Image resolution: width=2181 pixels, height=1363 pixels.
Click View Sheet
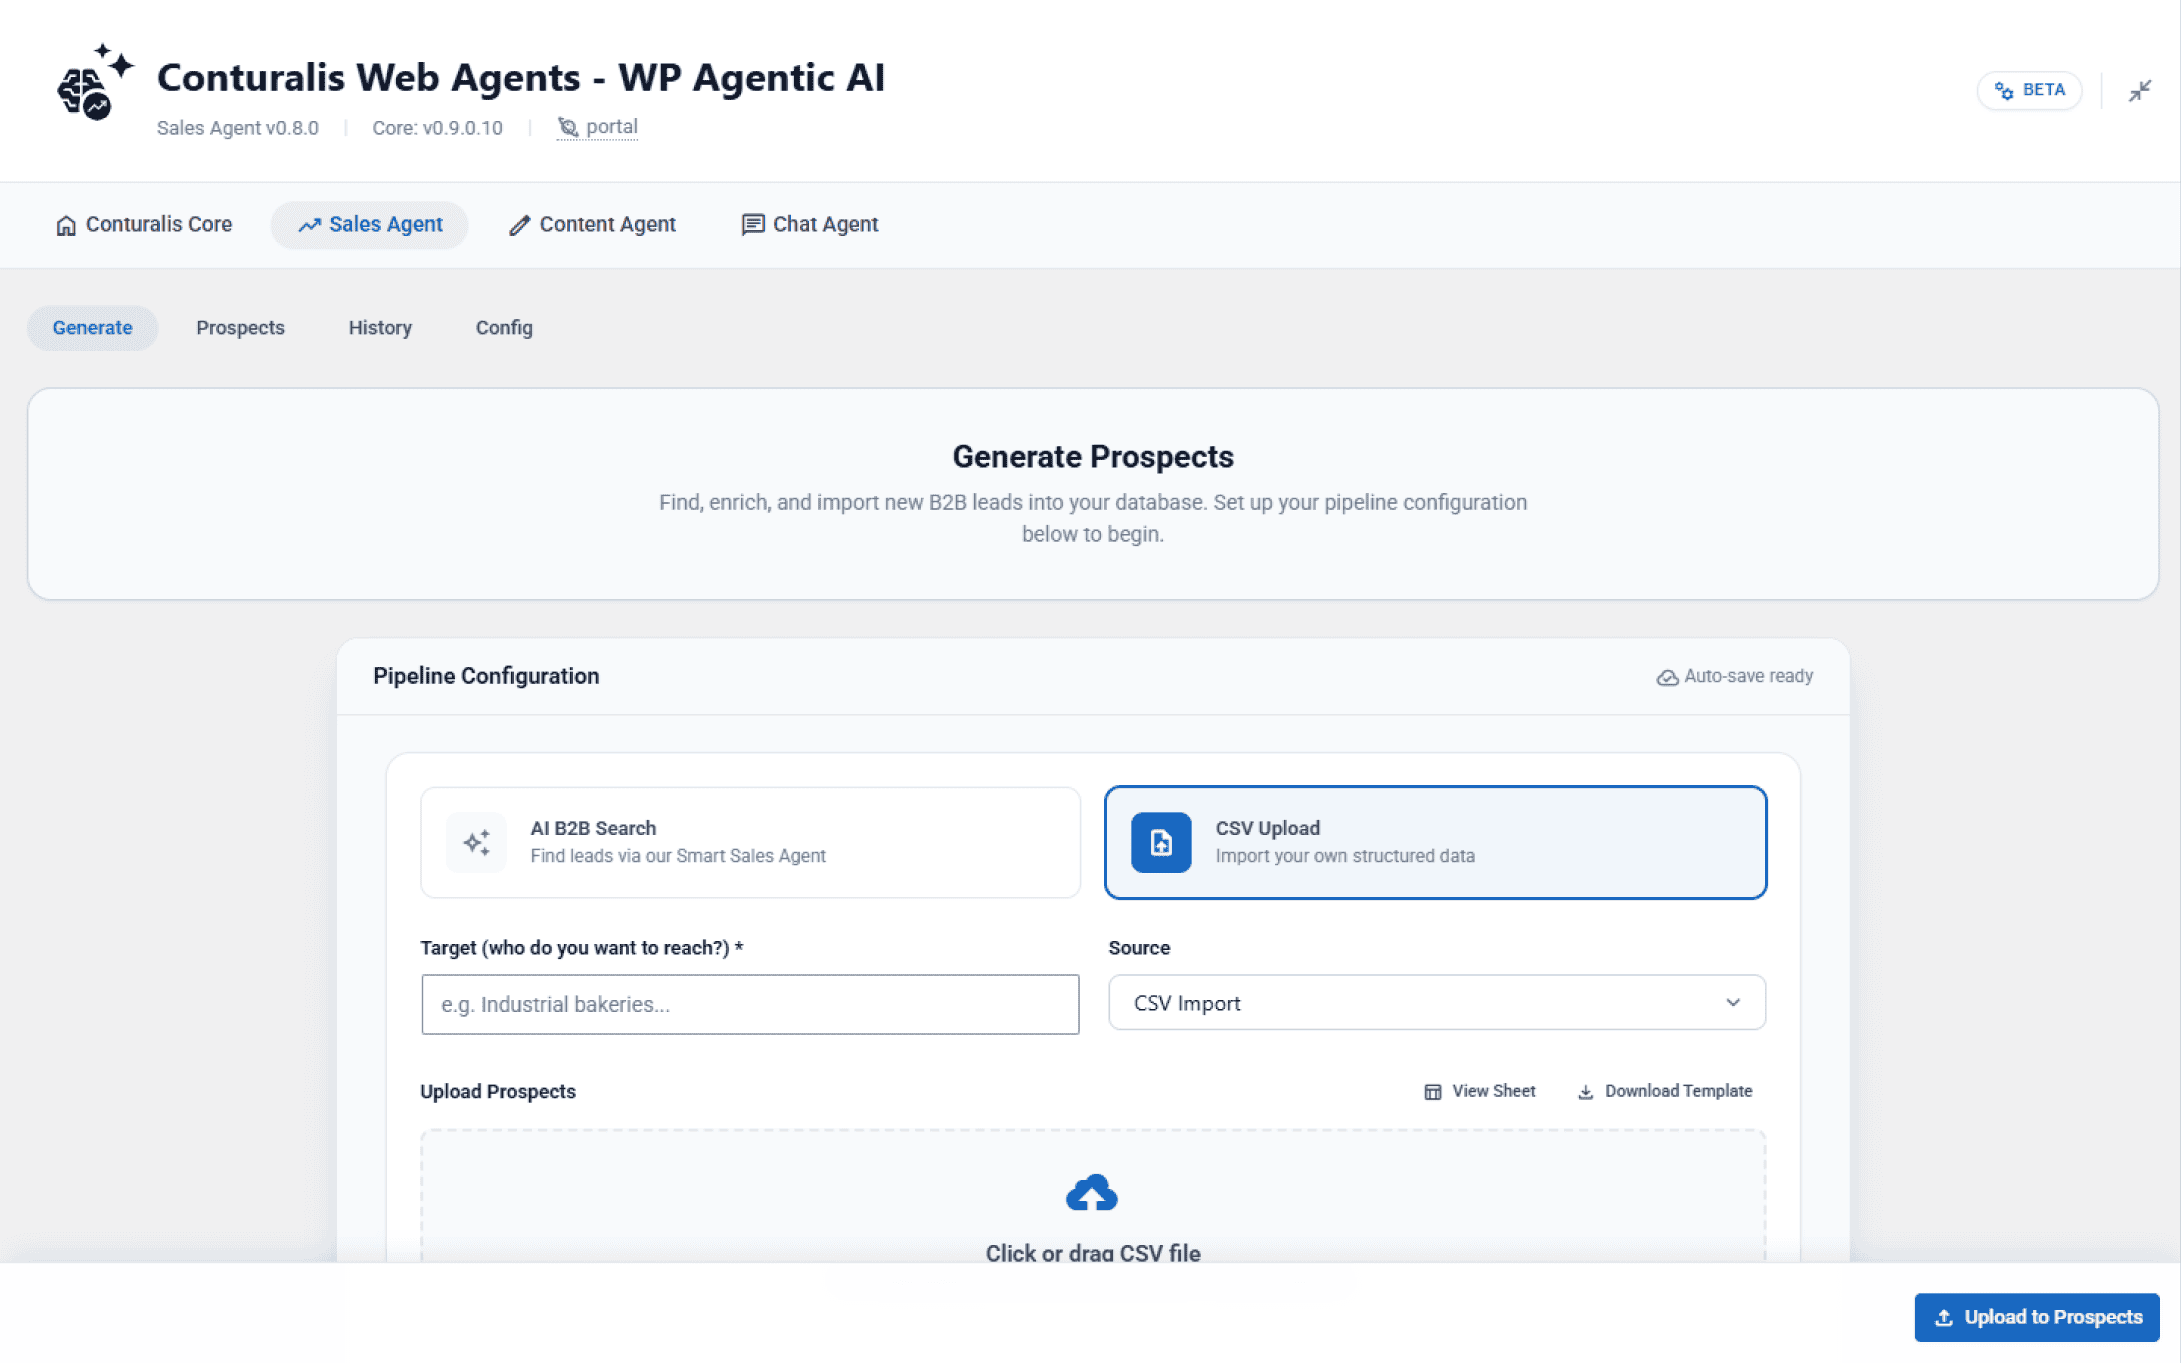point(1479,1091)
